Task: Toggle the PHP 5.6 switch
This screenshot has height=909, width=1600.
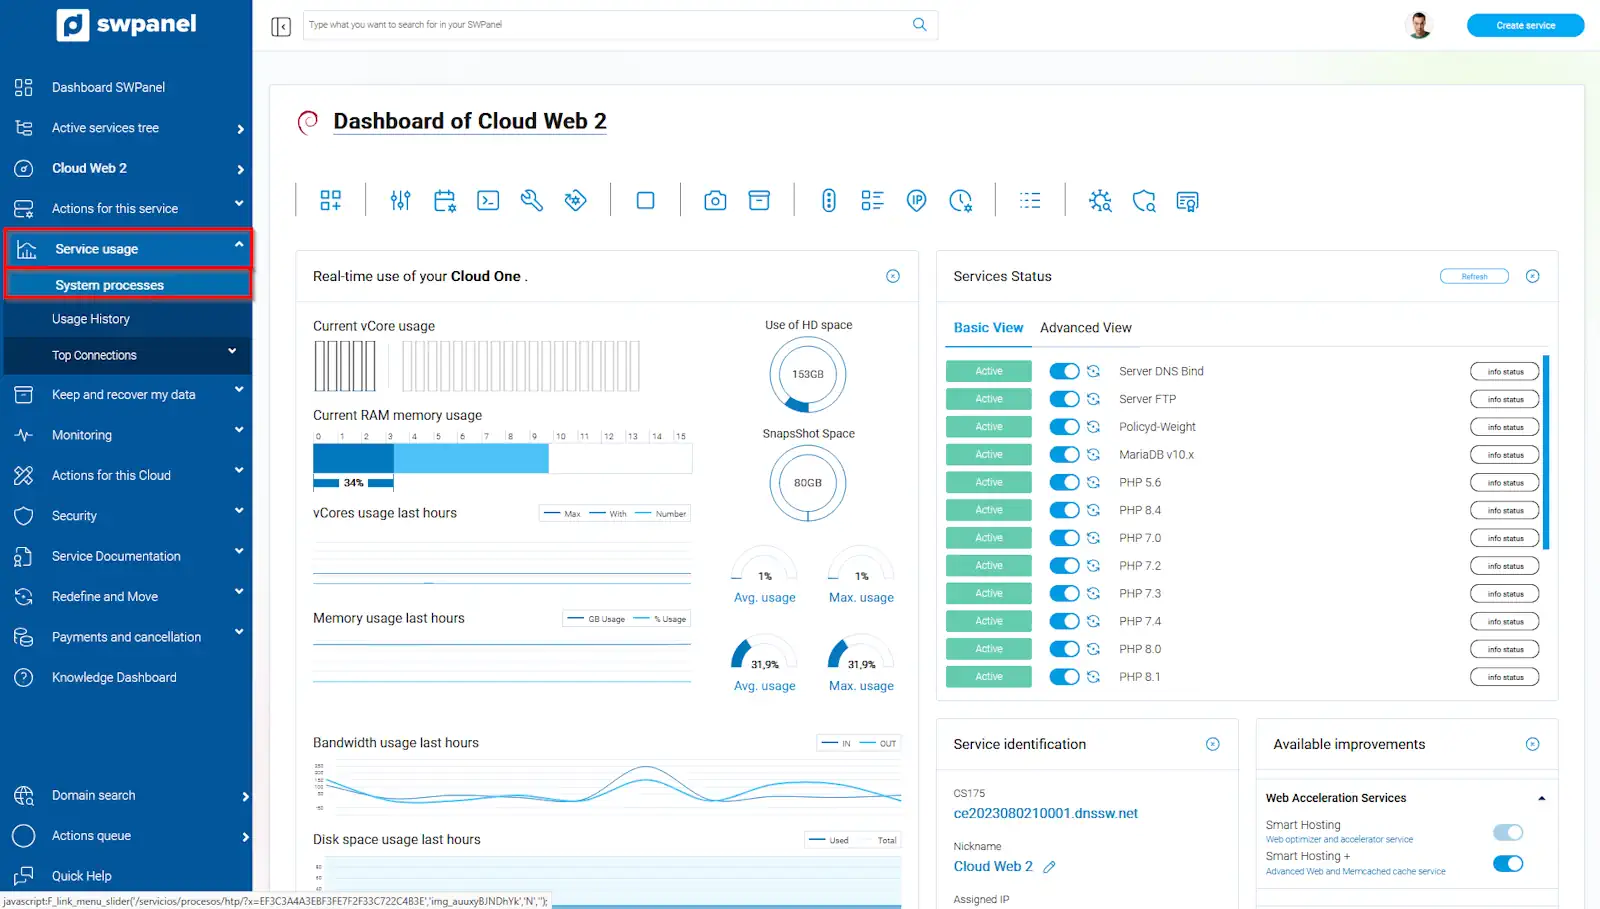Action: [1064, 482]
